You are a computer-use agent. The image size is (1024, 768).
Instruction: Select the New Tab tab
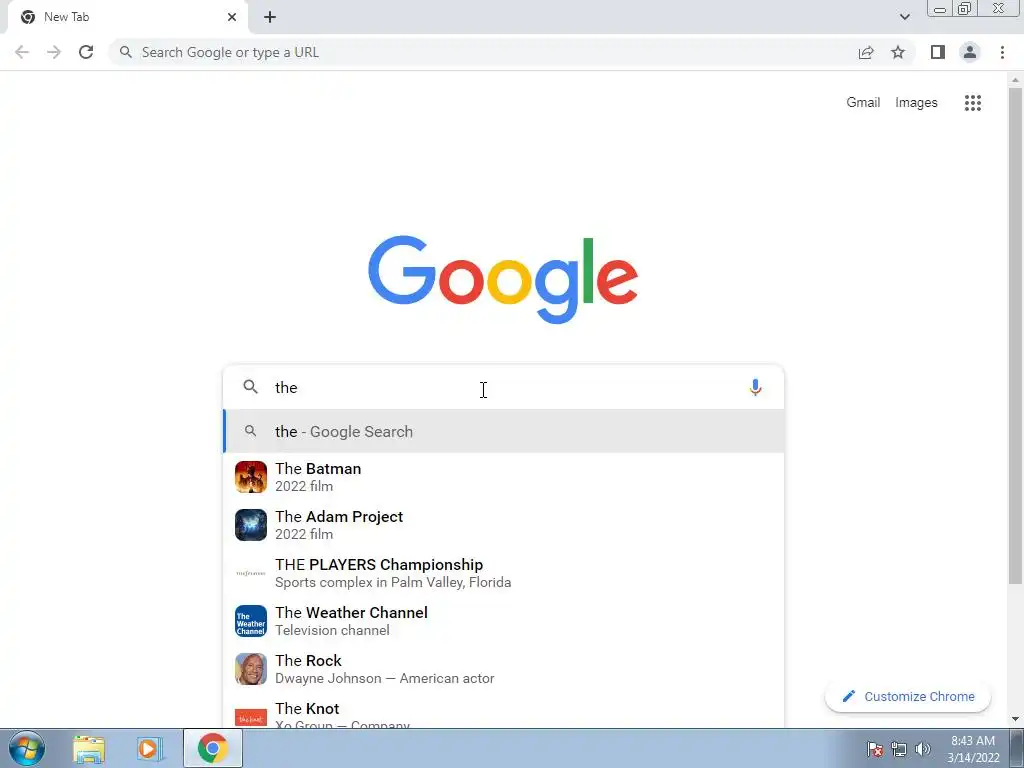[127, 17]
